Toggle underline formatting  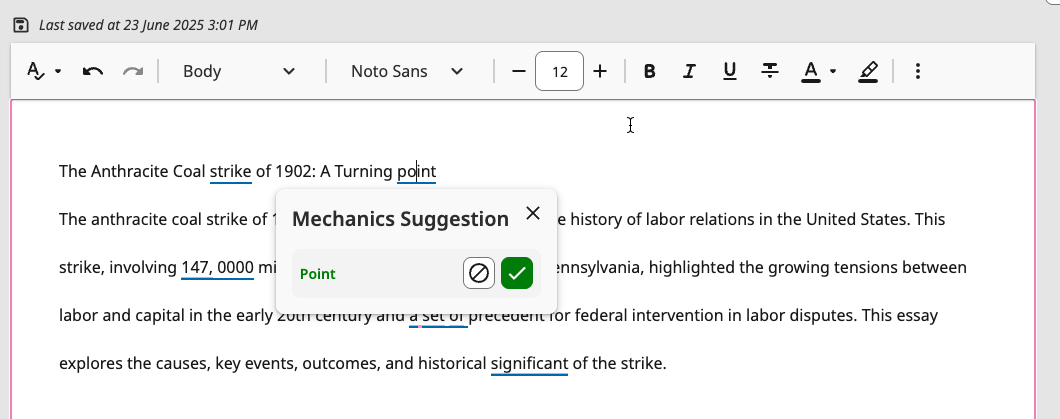729,71
